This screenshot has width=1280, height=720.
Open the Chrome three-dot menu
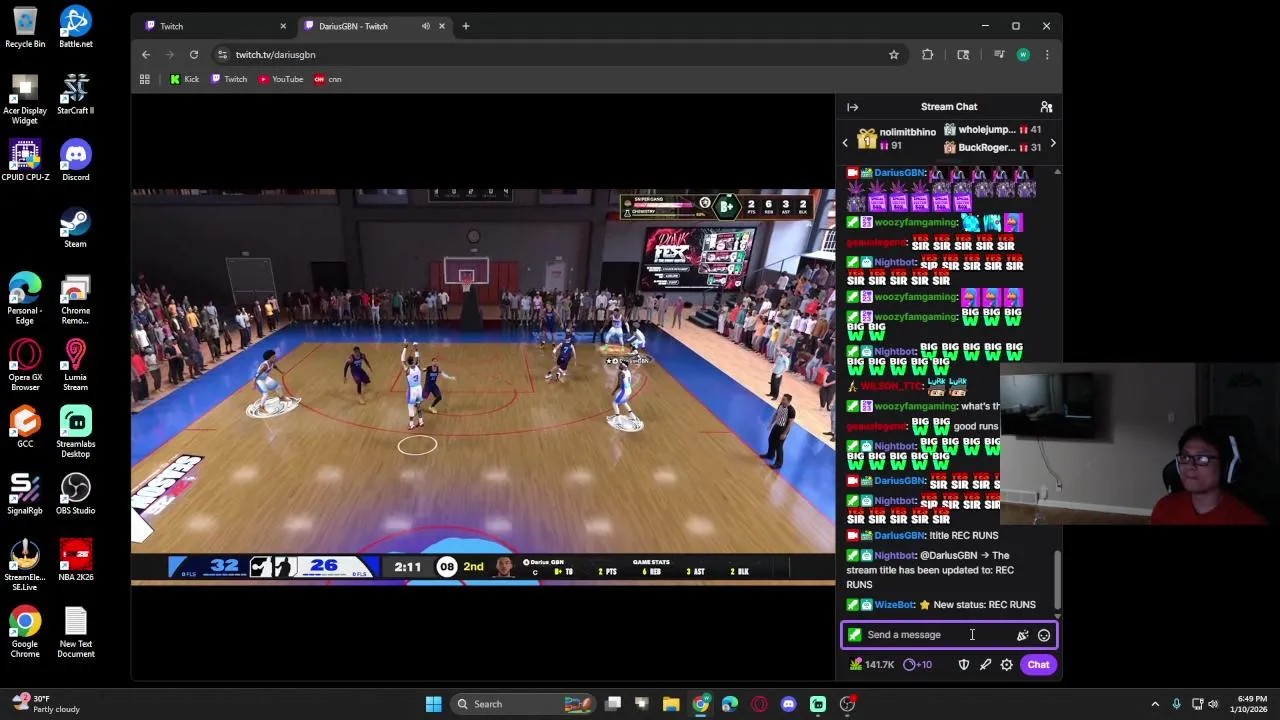pos(1047,55)
